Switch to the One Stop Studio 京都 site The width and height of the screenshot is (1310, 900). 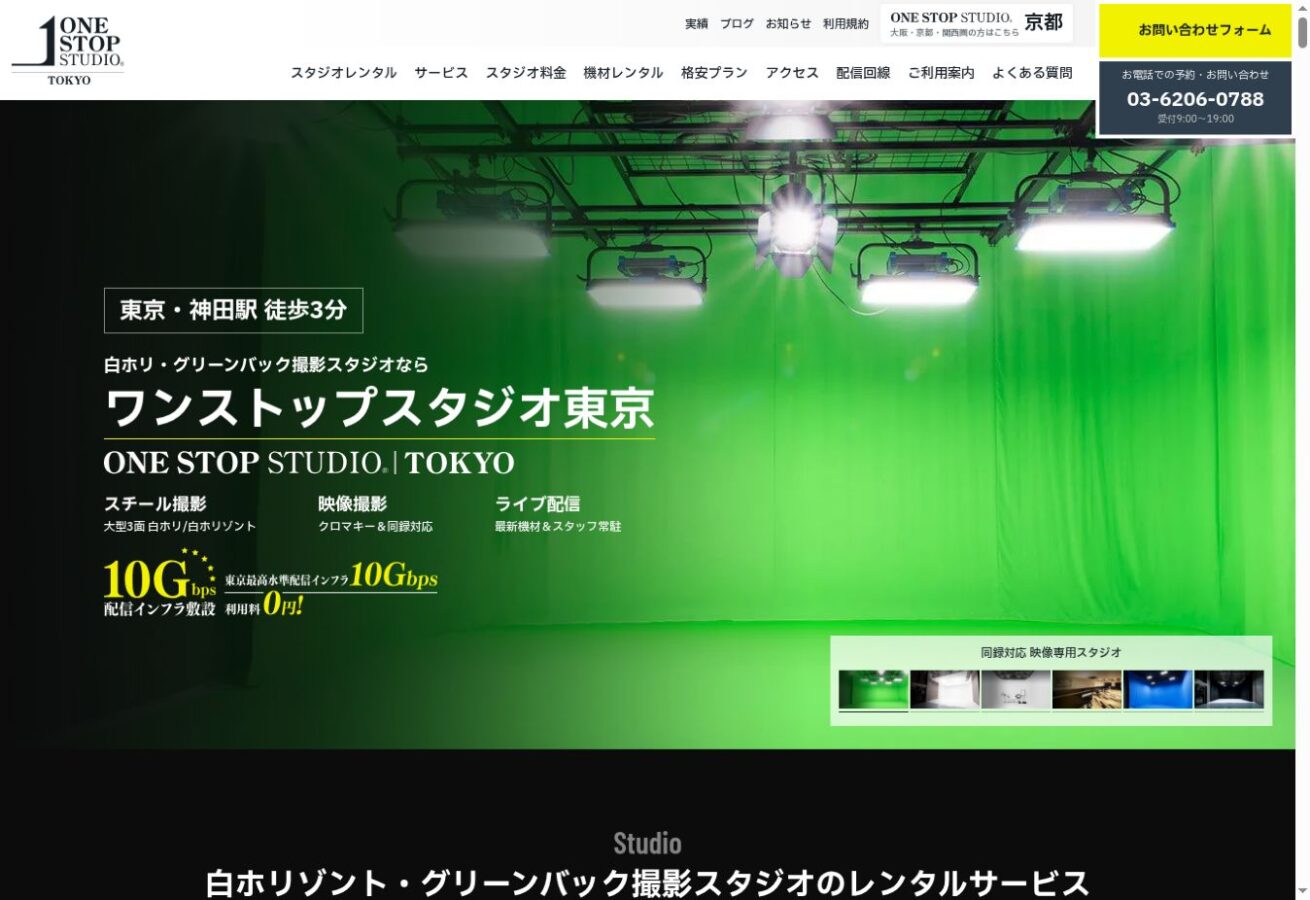[x=976, y=24]
